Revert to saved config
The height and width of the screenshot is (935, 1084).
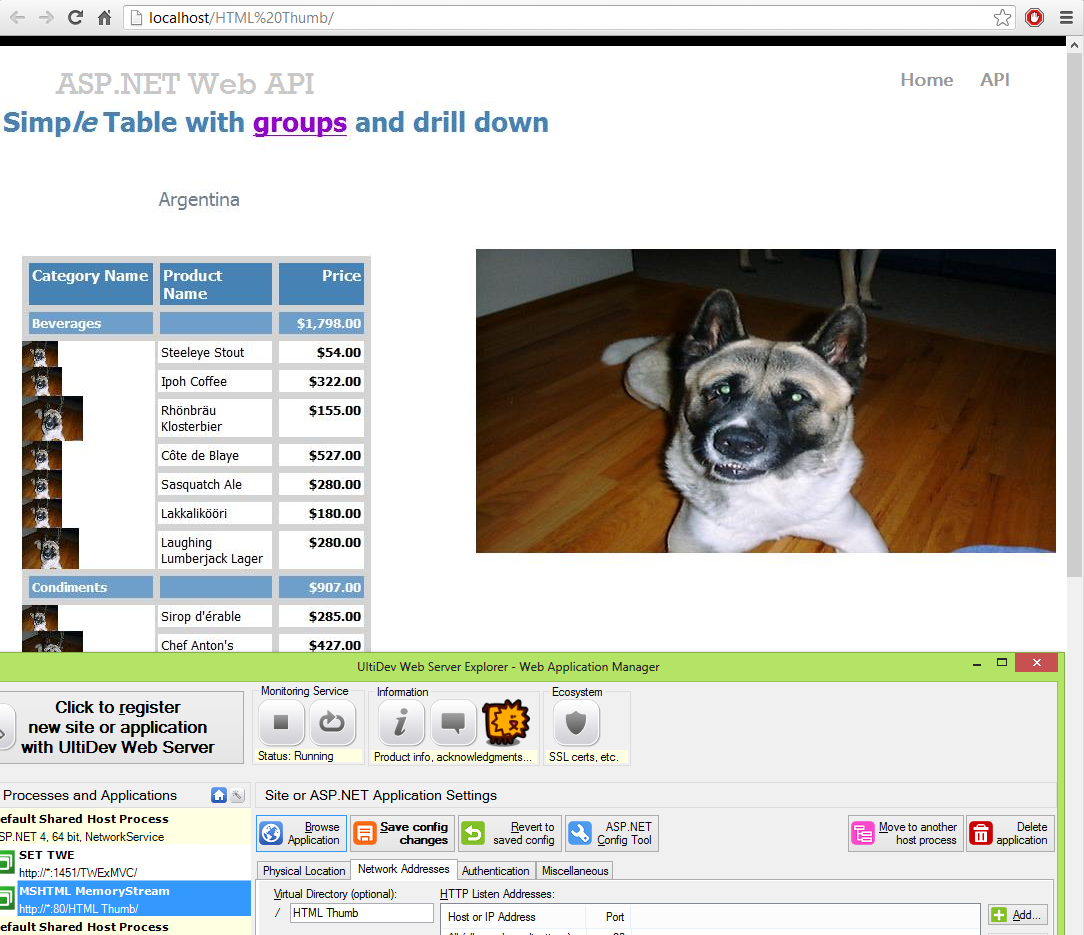tap(510, 833)
